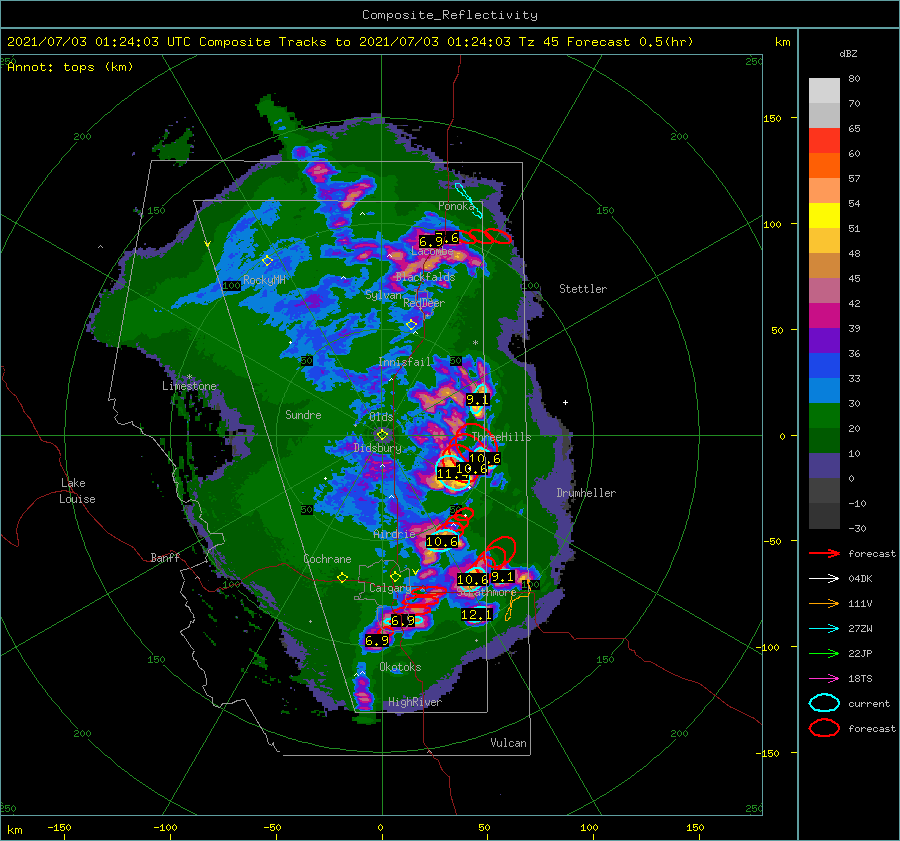Pick the bright green 30 dBZ swatch
The image size is (900, 841).
tap(824, 416)
